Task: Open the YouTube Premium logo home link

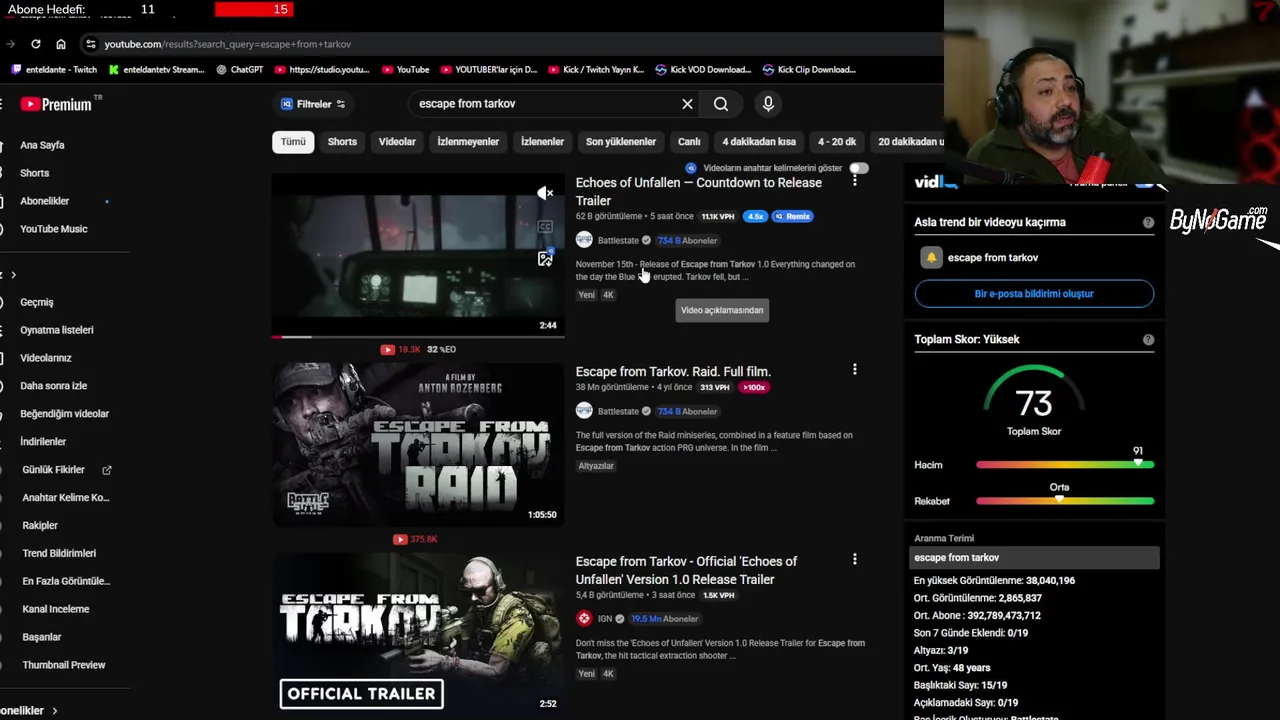Action: (x=59, y=104)
